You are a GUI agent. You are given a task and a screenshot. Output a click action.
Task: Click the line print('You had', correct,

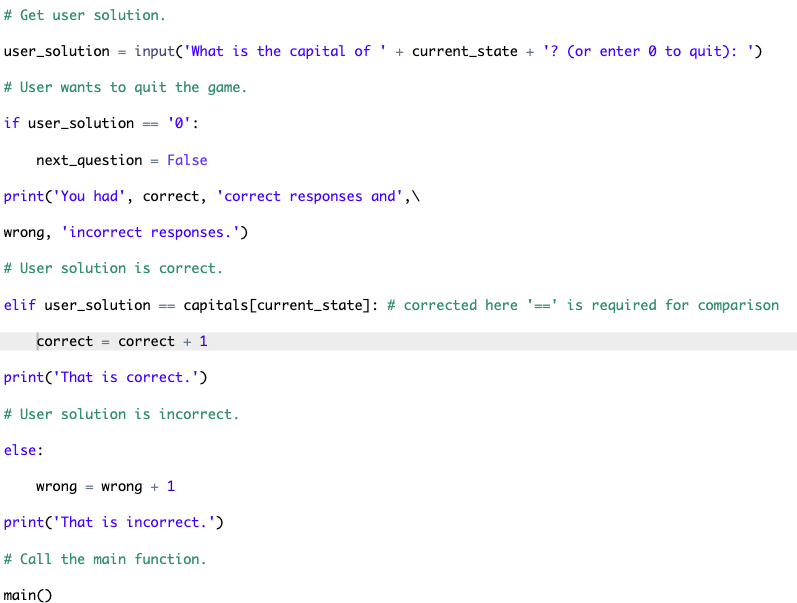coord(211,196)
